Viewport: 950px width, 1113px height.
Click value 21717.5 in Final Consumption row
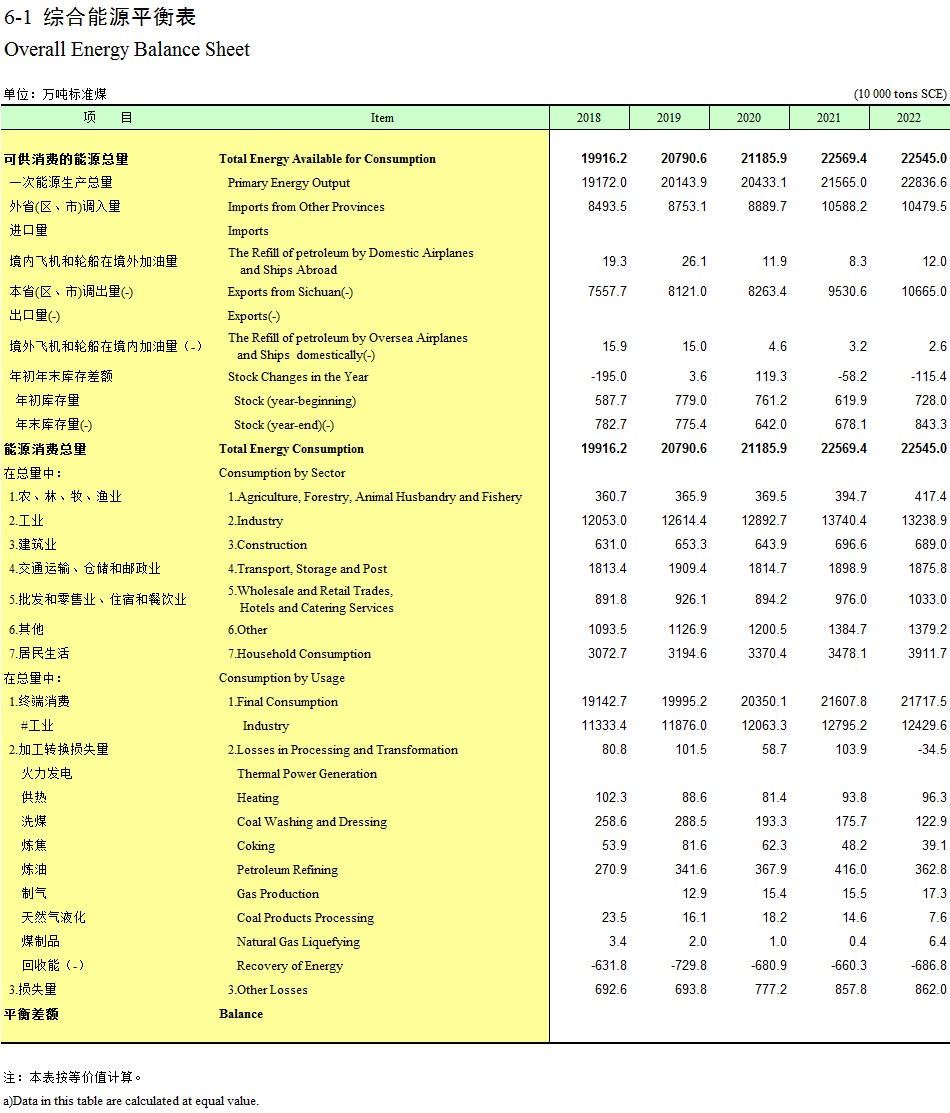[924, 701]
